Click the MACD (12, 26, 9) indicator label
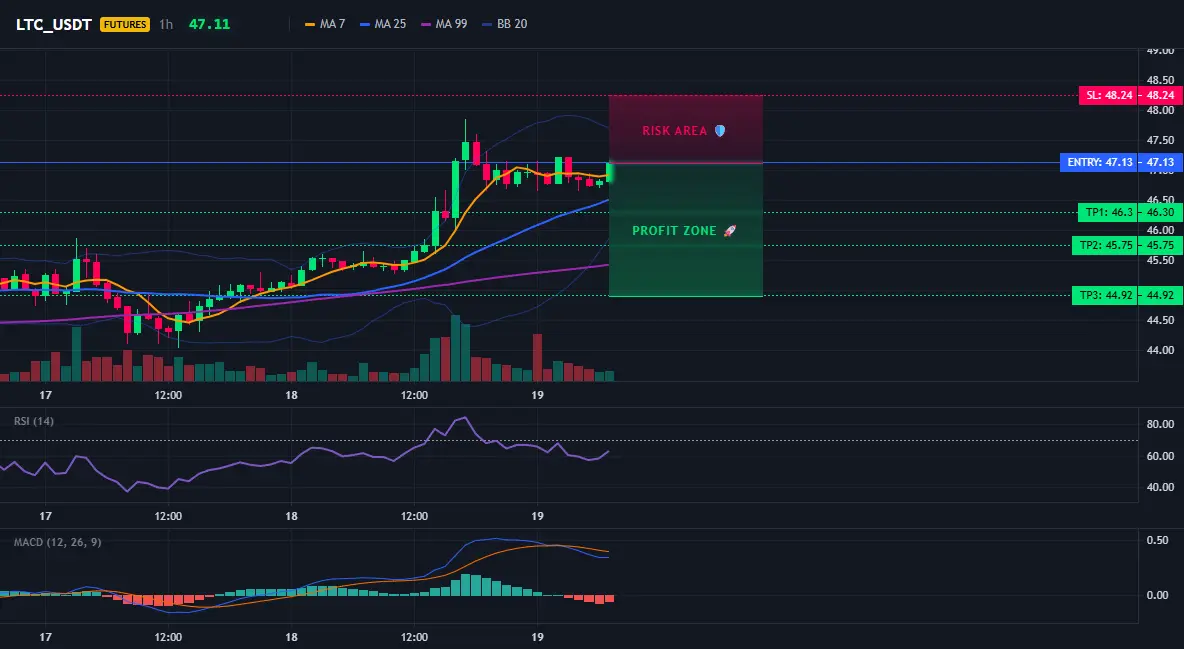This screenshot has width=1184, height=649. [x=57, y=542]
